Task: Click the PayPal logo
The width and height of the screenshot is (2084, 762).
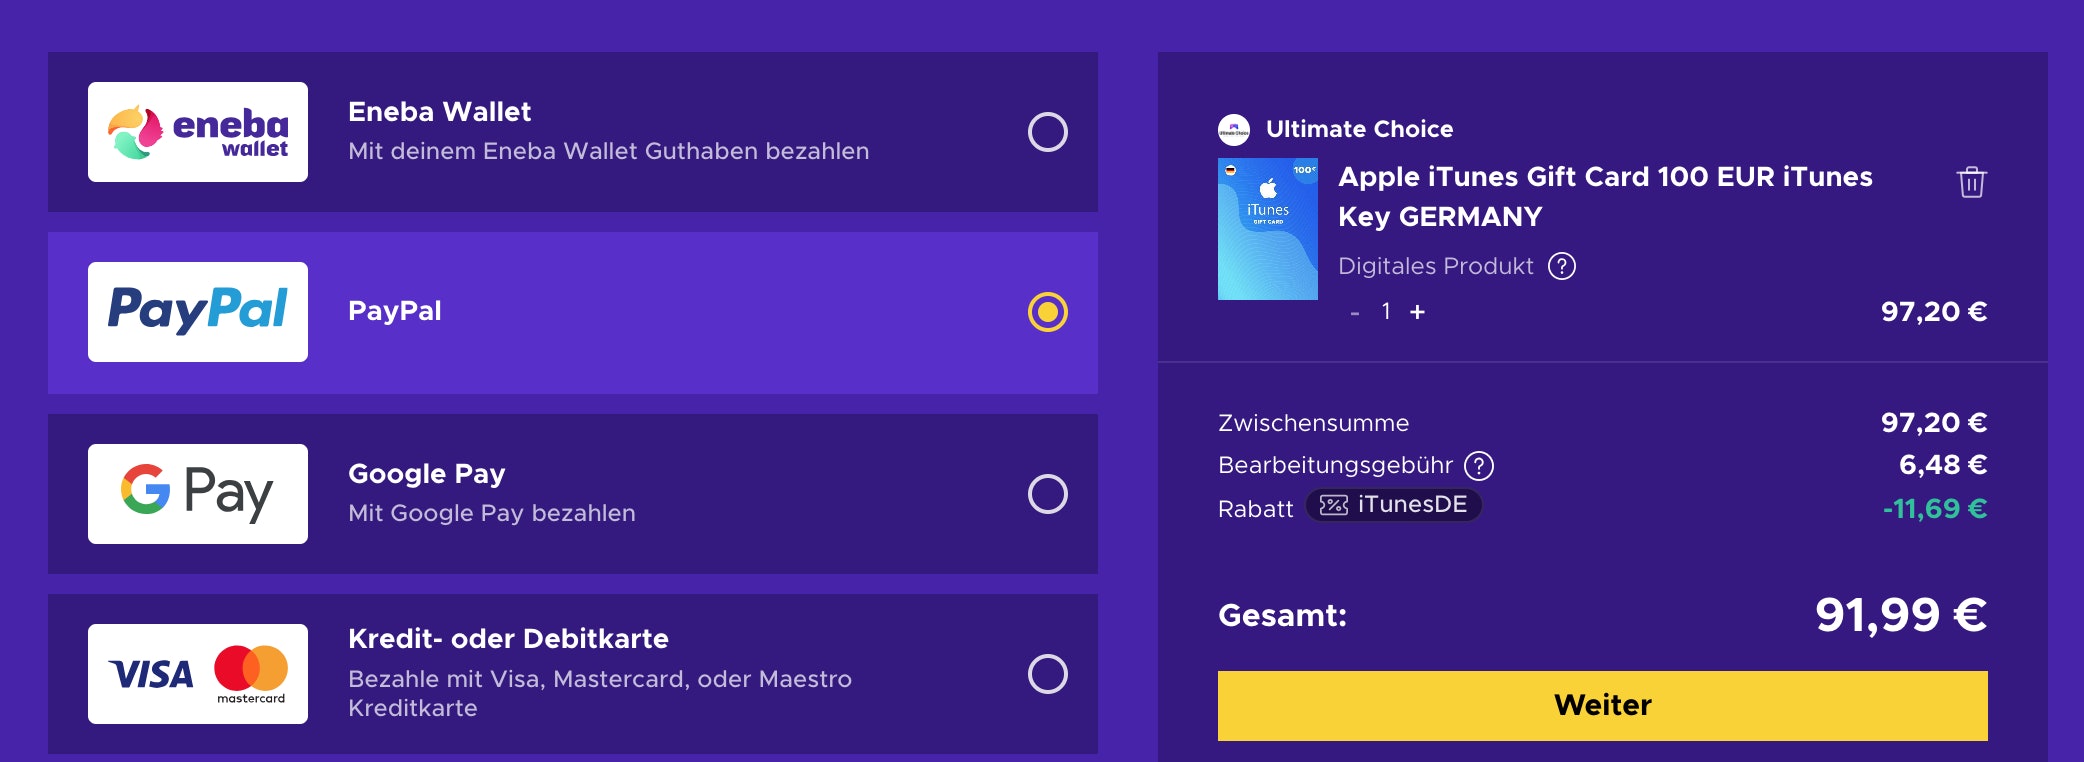Action: tap(197, 311)
